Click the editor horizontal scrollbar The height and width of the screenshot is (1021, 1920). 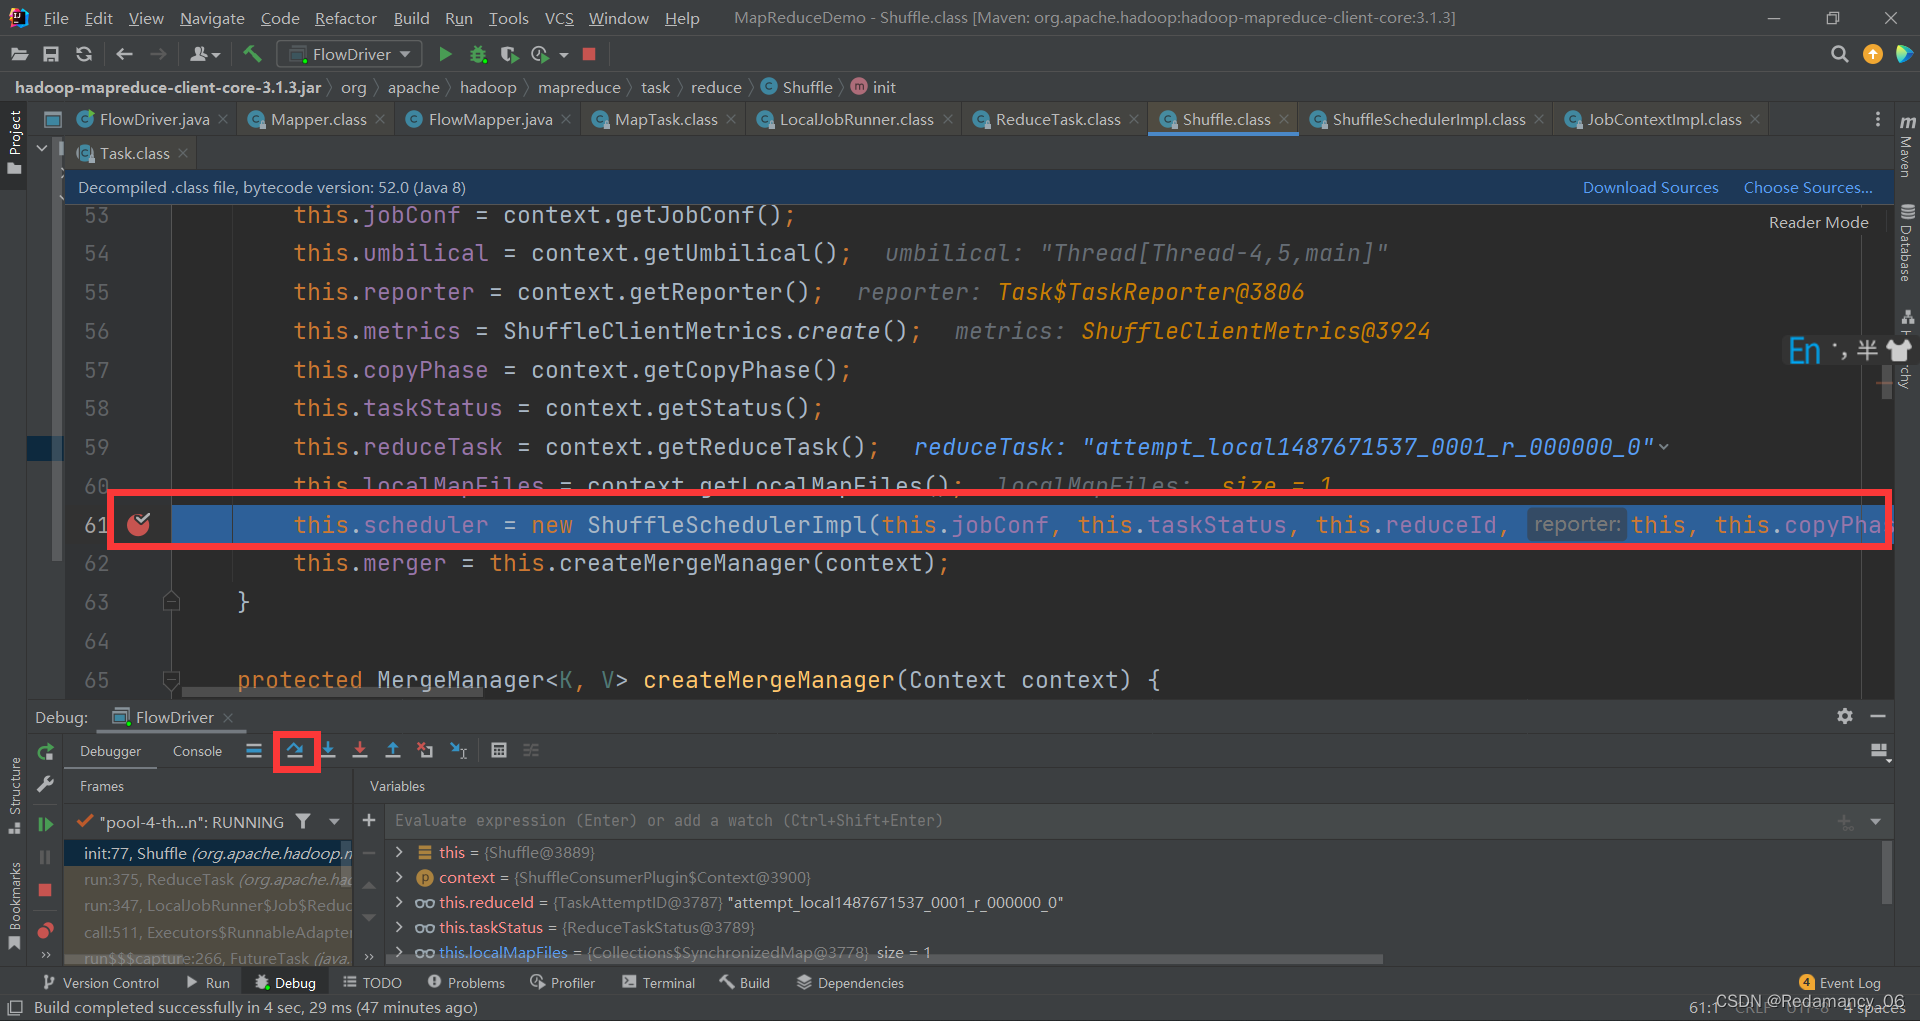[332, 691]
